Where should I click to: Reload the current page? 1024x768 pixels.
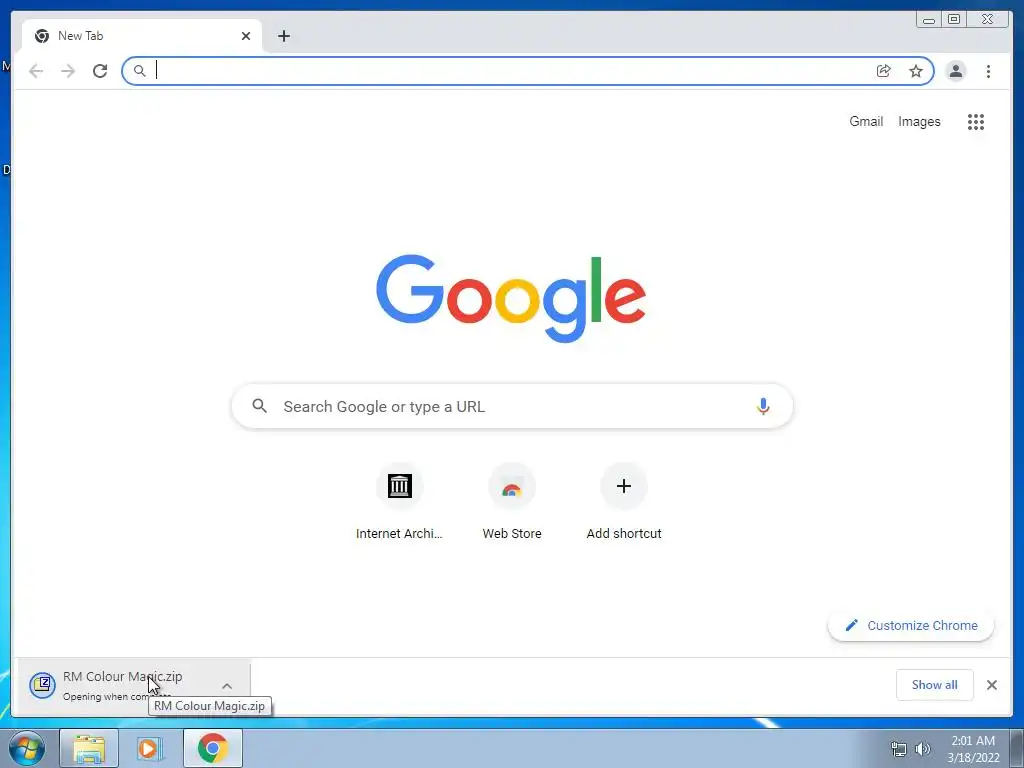[x=100, y=71]
